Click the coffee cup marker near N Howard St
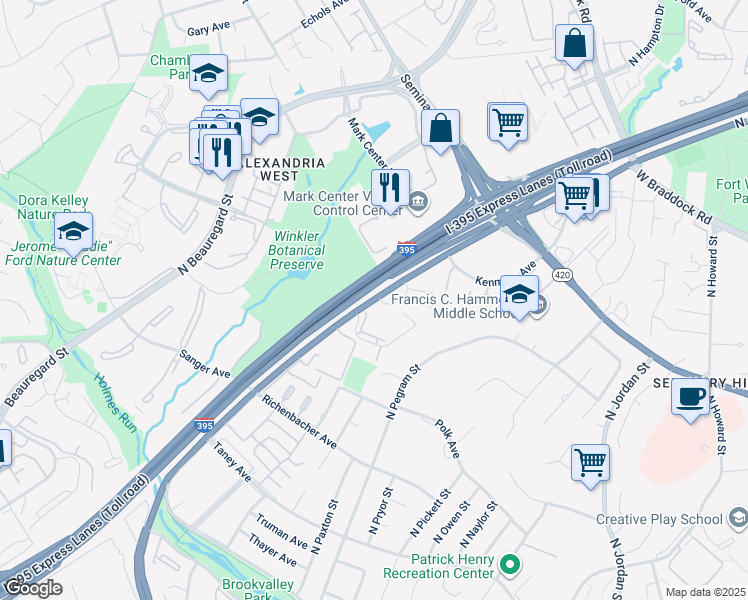The height and width of the screenshot is (600, 748). click(x=690, y=399)
